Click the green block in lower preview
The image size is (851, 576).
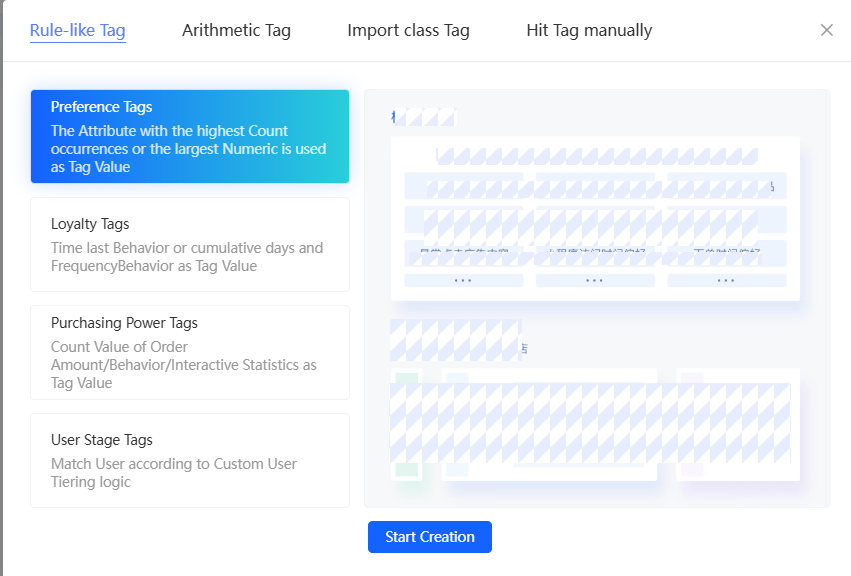pos(406,470)
